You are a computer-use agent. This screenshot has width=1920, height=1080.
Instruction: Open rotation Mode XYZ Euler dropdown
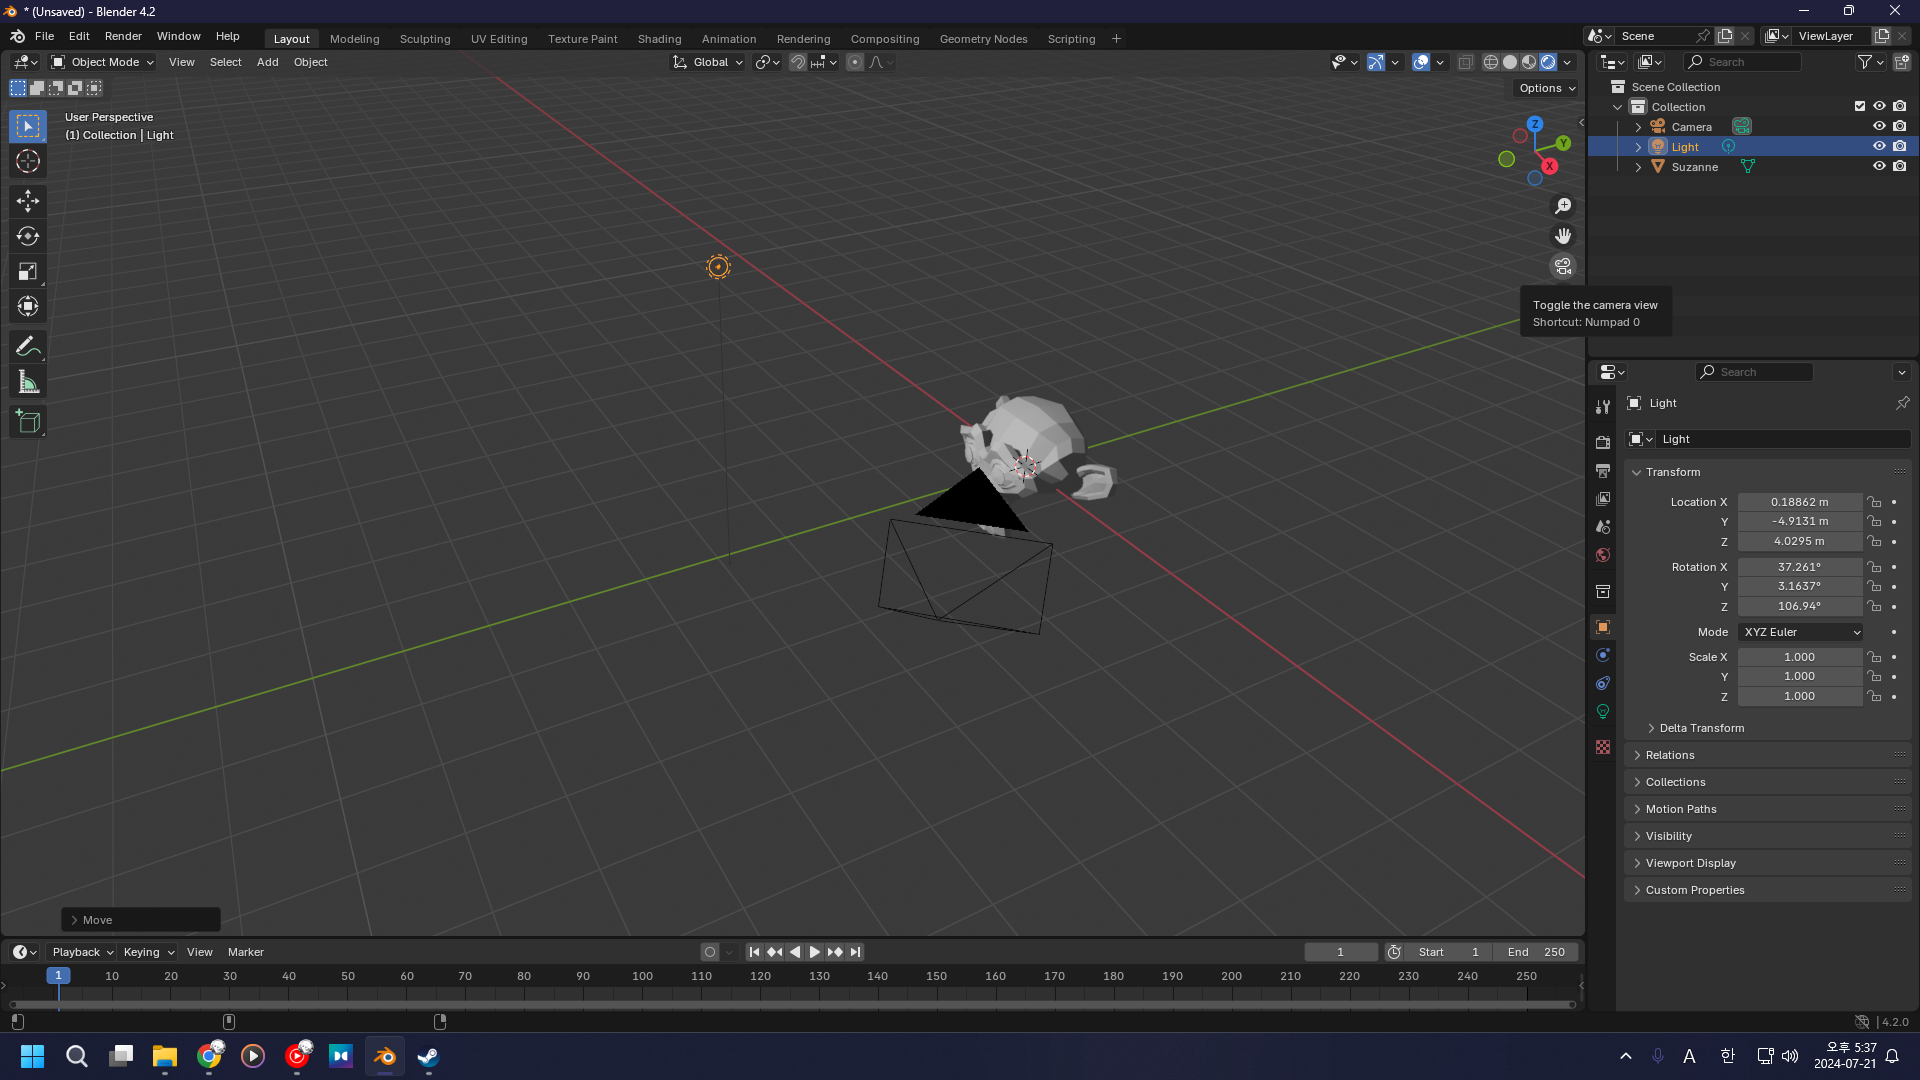[1801, 632]
